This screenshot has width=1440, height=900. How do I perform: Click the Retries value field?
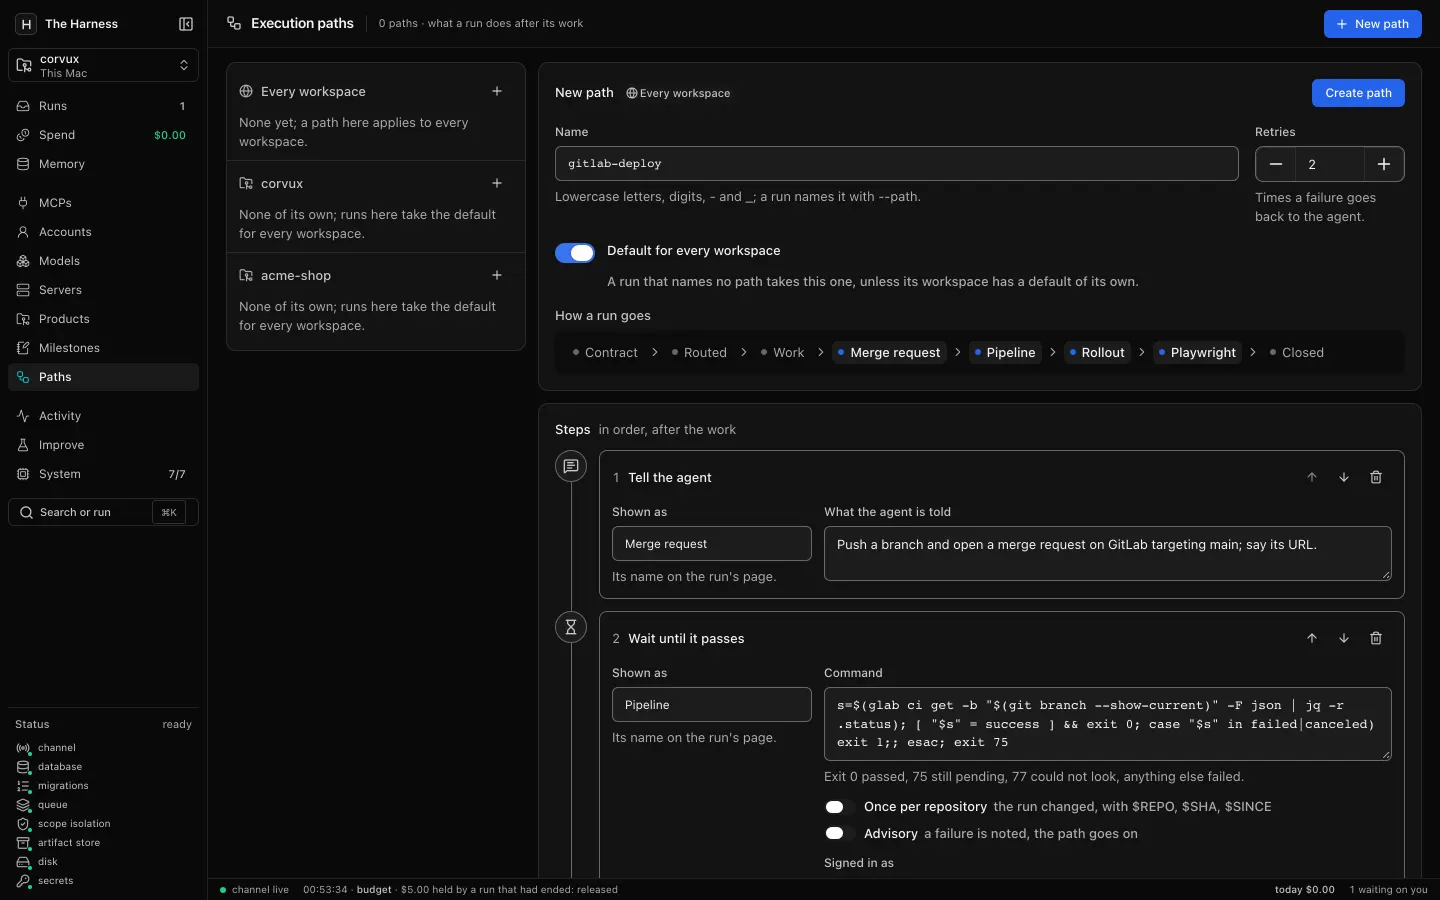1330,164
